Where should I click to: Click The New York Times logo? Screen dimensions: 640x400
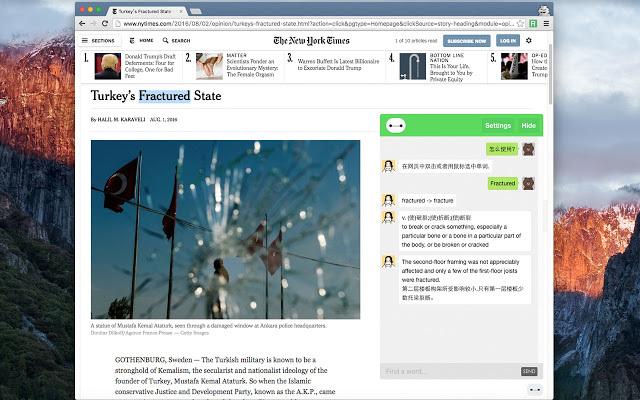pos(311,40)
